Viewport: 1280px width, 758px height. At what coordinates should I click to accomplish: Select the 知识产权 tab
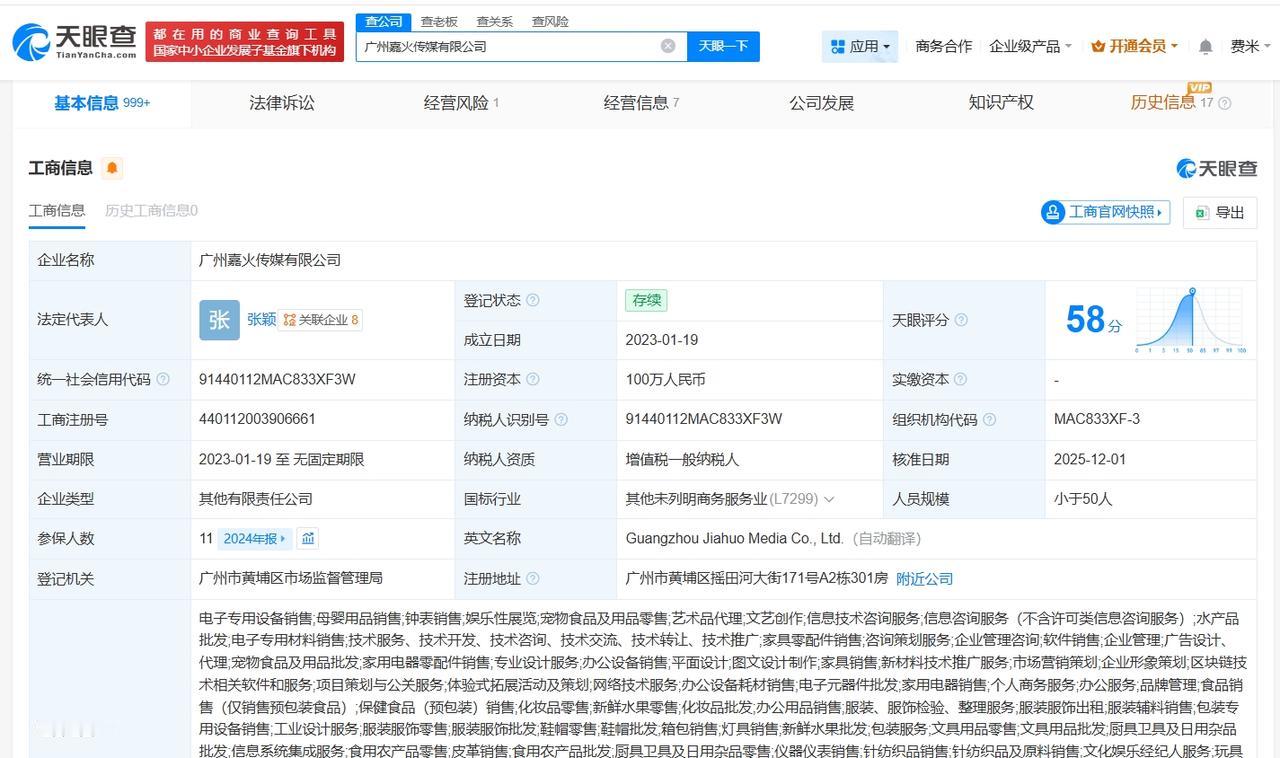1001,103
